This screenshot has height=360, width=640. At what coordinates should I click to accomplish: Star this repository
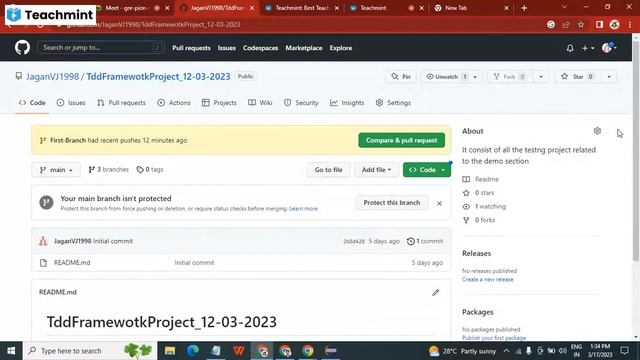point(577,77)
